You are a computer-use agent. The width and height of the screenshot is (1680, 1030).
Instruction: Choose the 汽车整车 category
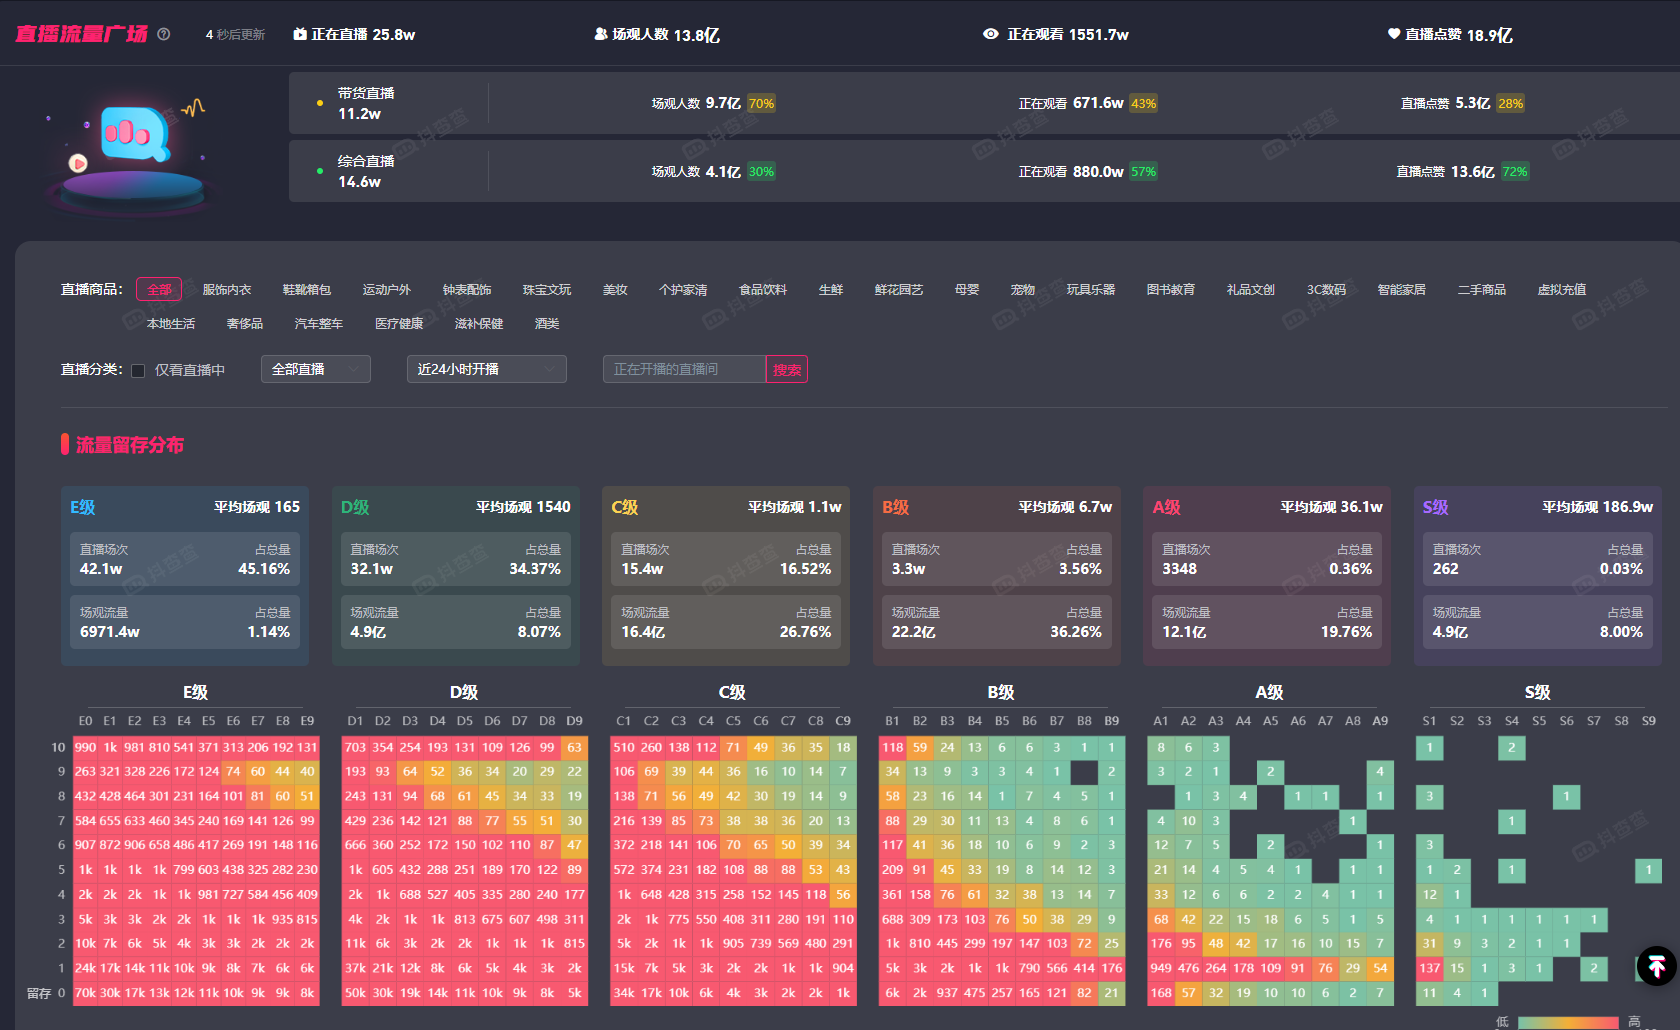tap(319, 323)
